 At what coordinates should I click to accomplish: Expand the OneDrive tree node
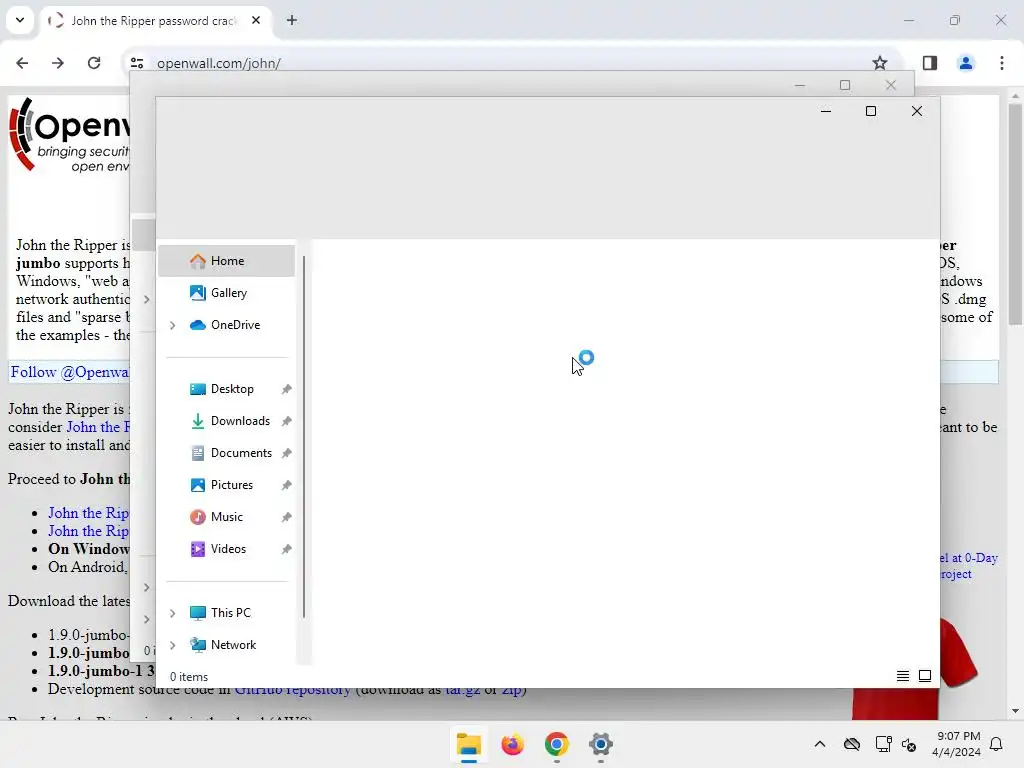(172, 325)
